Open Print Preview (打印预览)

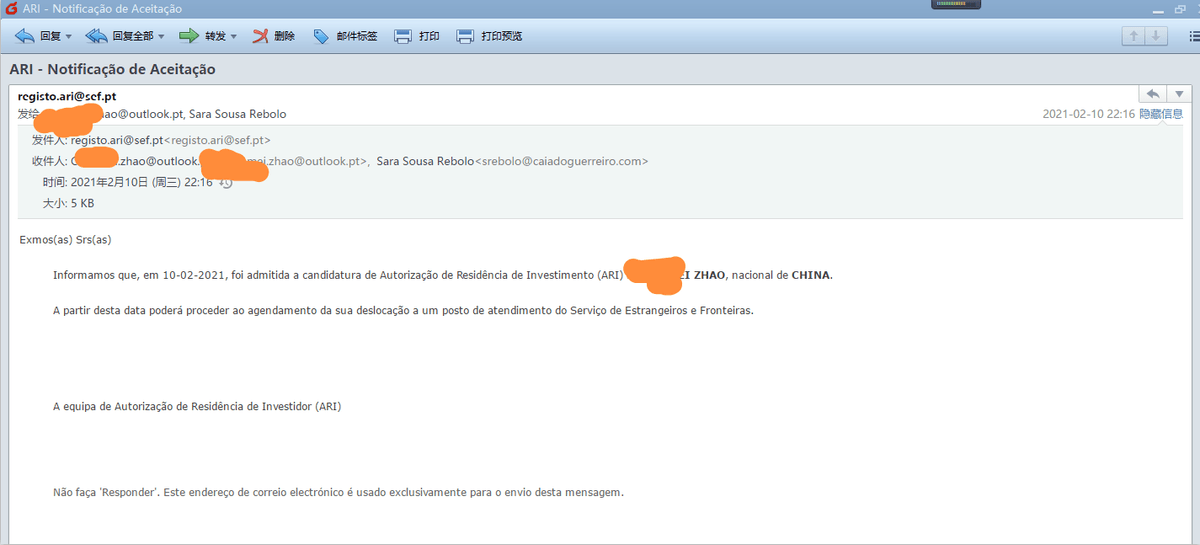click(x=465, y=36)
